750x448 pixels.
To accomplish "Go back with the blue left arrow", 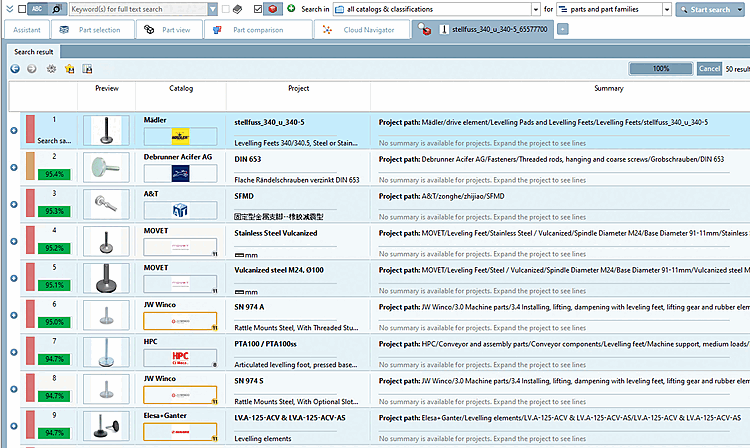I will (x=15, y=69).
